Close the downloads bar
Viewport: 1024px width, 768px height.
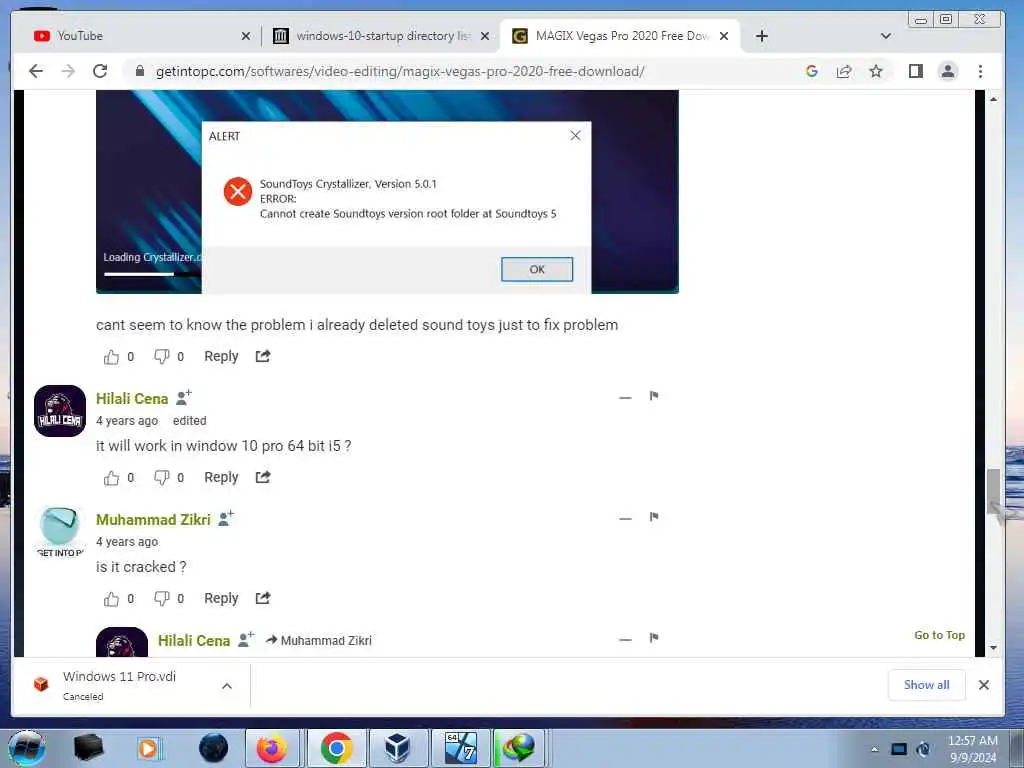[x=984, y=684]
